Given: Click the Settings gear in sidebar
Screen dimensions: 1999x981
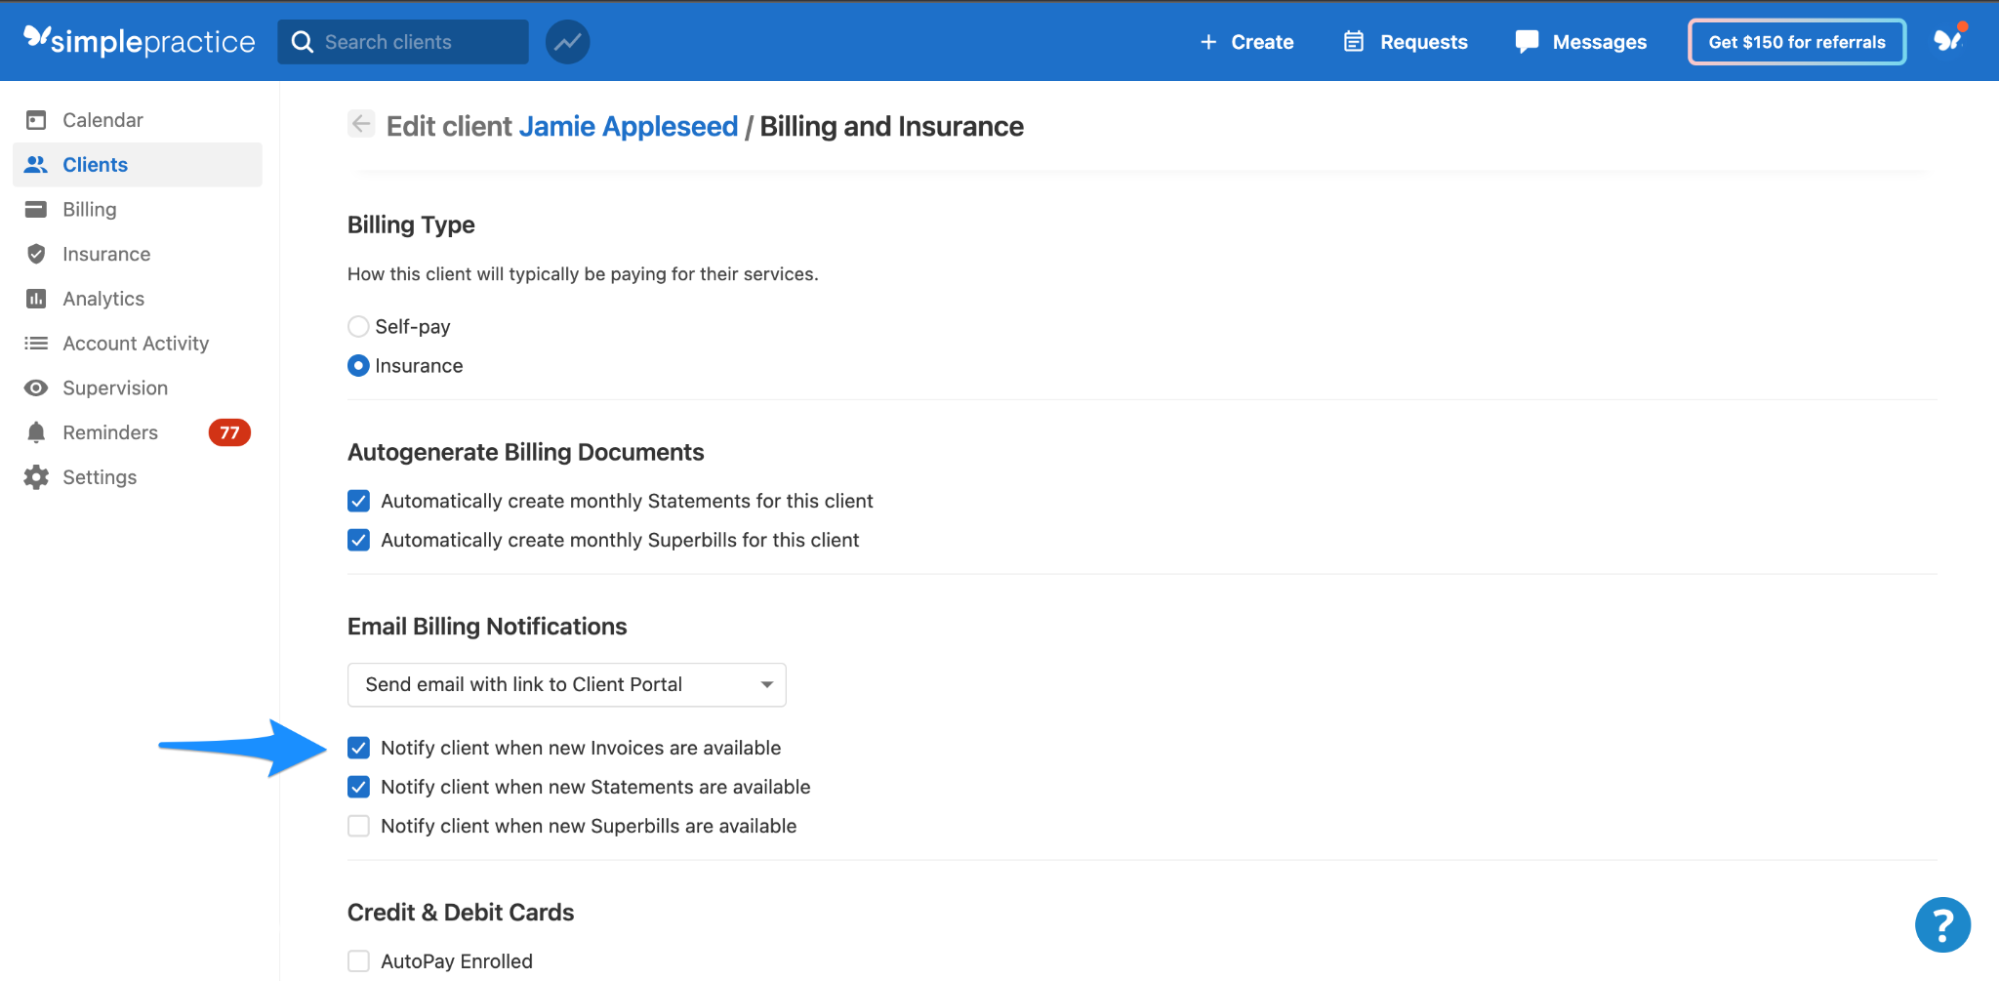Looking at the screenshot, I should pyautogui.click(x=36, y=477).
